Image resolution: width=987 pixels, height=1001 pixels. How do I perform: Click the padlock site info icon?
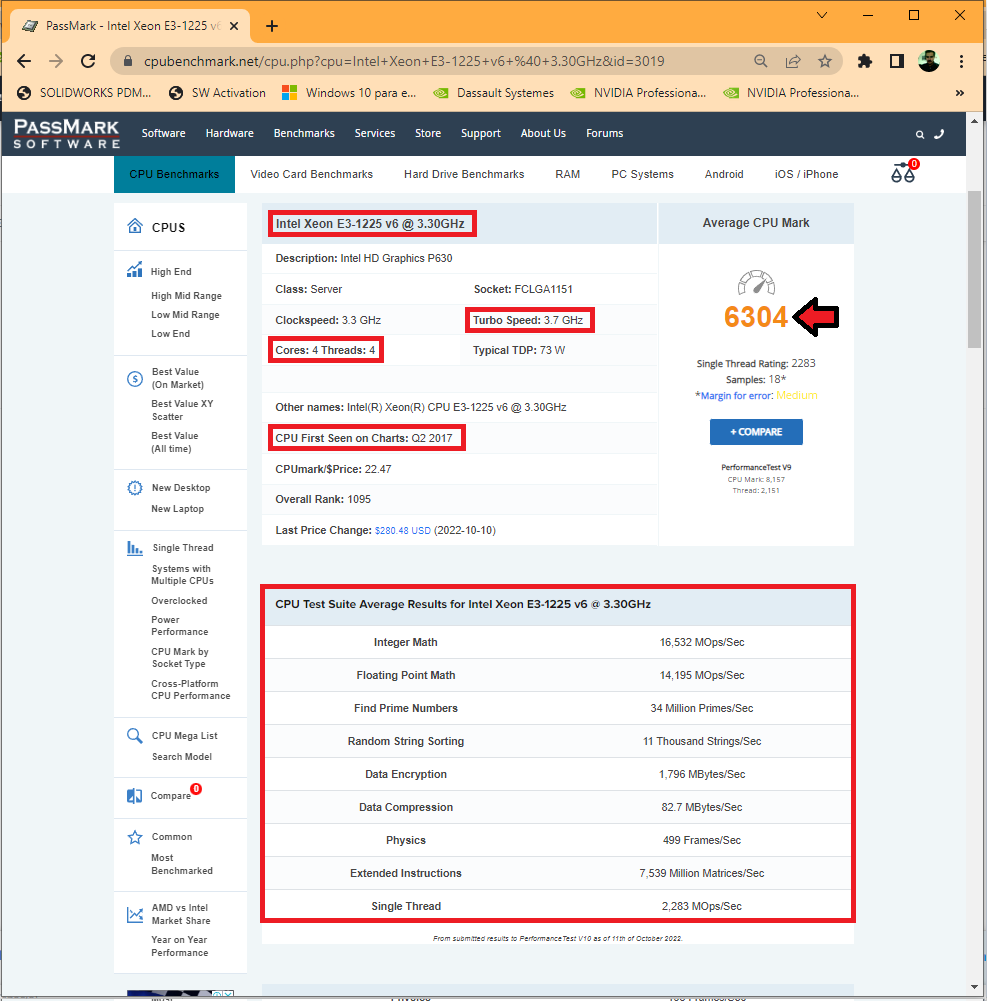pyautogui.click(x=128, y=61)
